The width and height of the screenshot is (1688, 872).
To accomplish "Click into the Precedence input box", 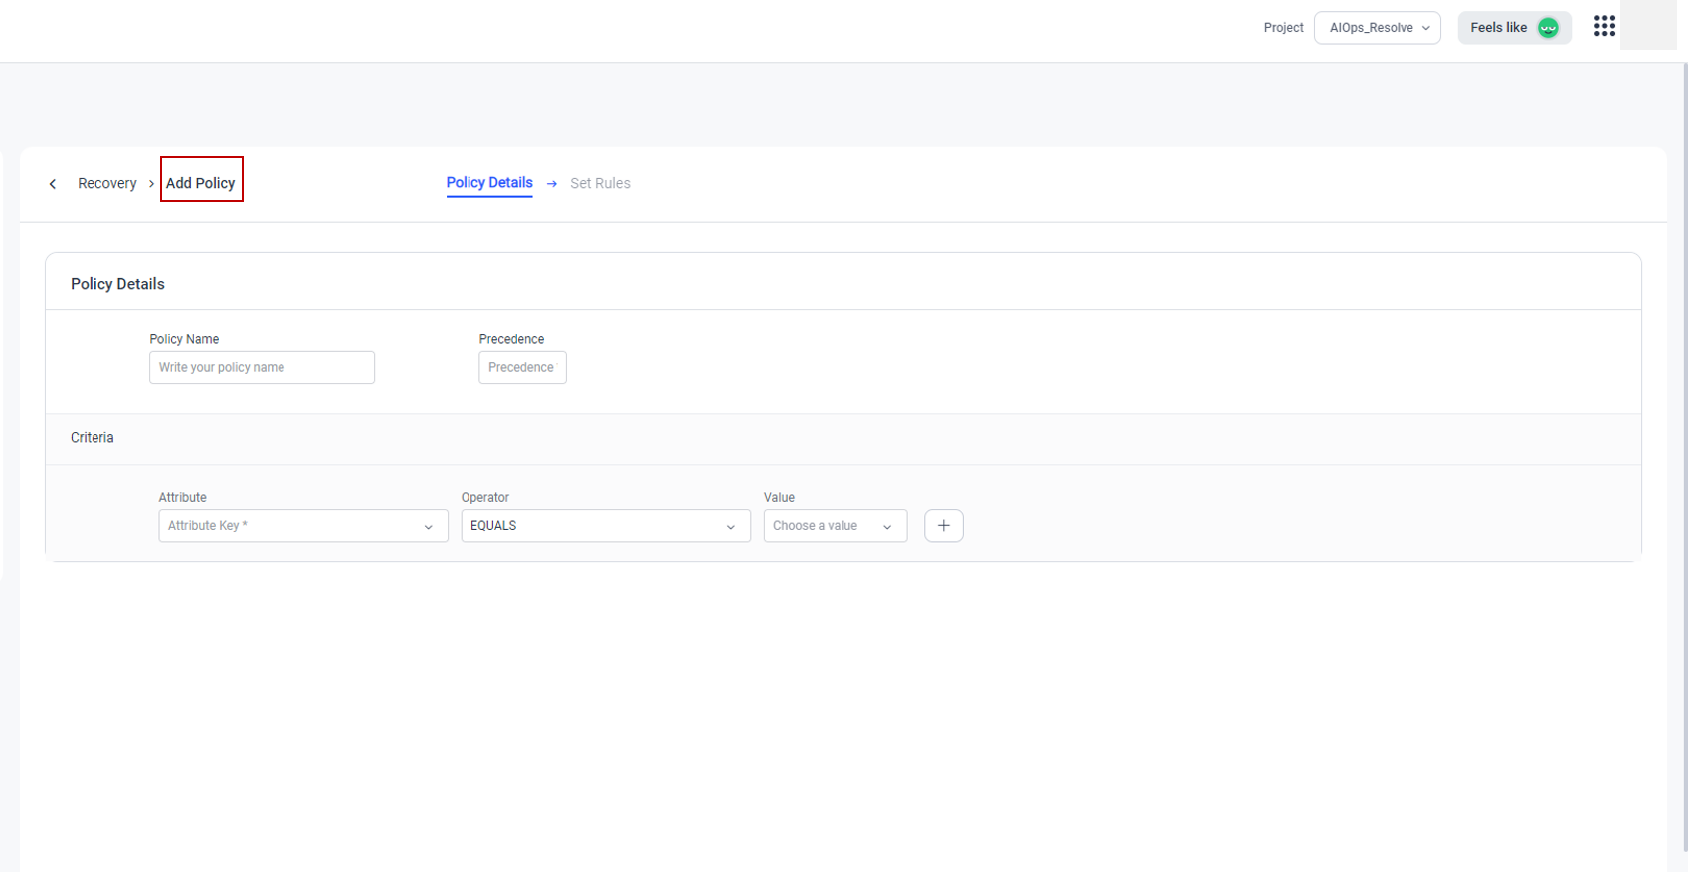I will pyautogui.click(x=522, y=368).
